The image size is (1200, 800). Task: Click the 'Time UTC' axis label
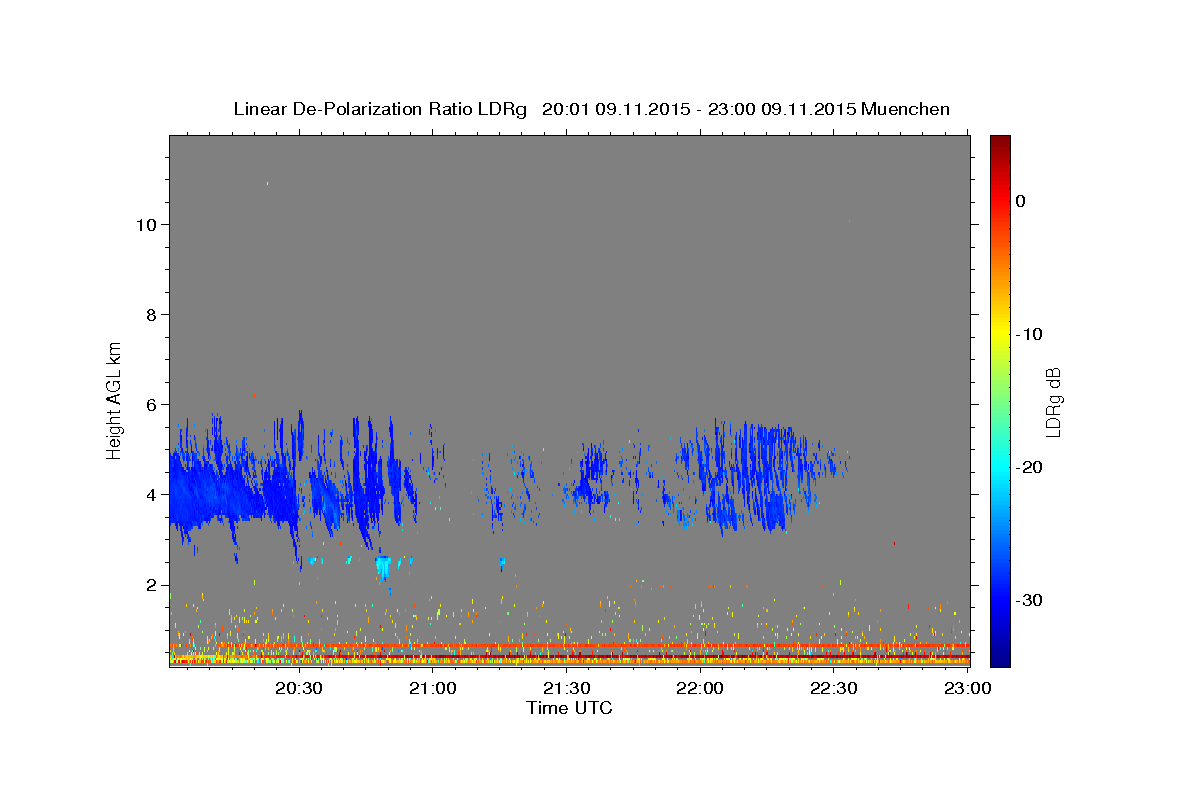pos(569,708)
